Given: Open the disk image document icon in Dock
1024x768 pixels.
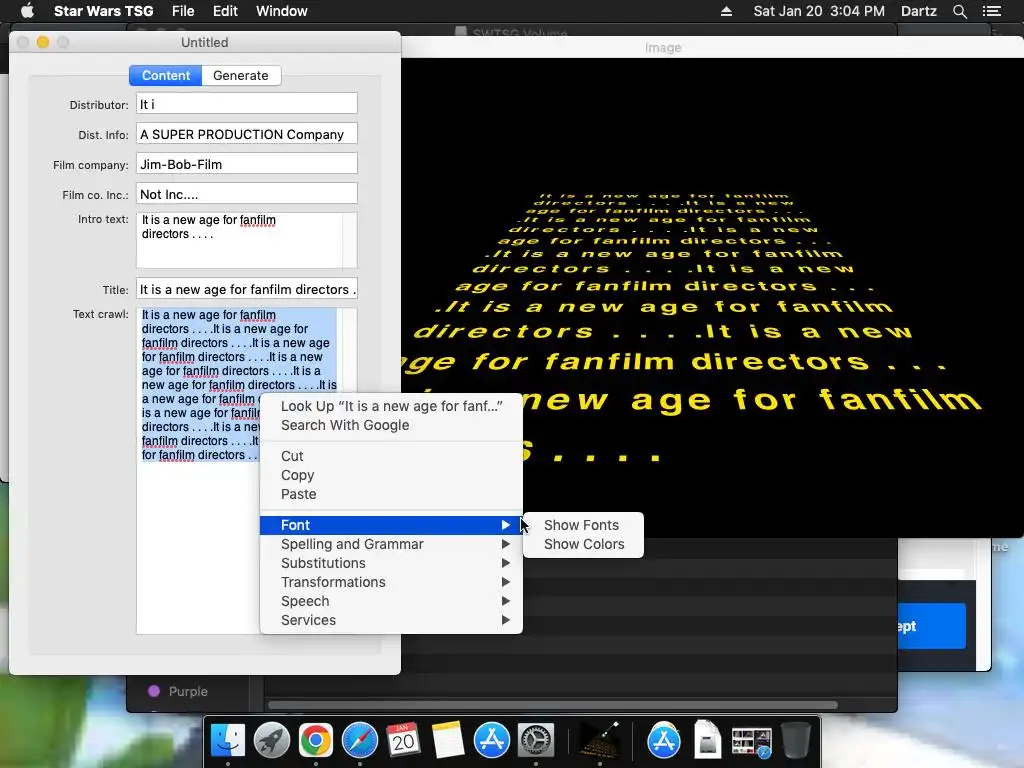Looking at the screenshot, I should click(x=707, y=741).
